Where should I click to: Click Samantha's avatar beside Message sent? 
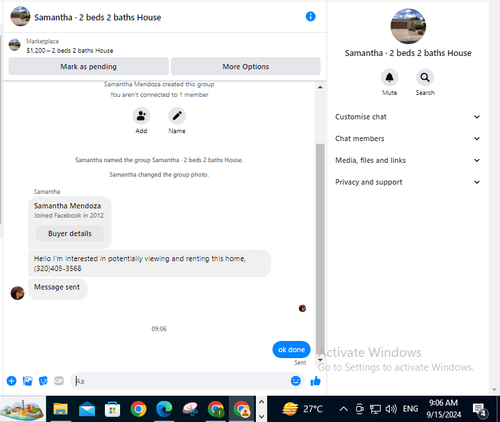(17, 293)
